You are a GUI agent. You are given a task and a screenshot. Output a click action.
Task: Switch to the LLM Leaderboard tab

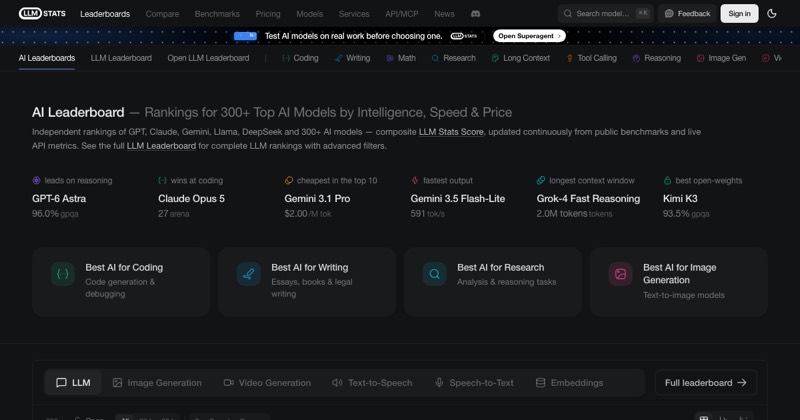[121, 58]
